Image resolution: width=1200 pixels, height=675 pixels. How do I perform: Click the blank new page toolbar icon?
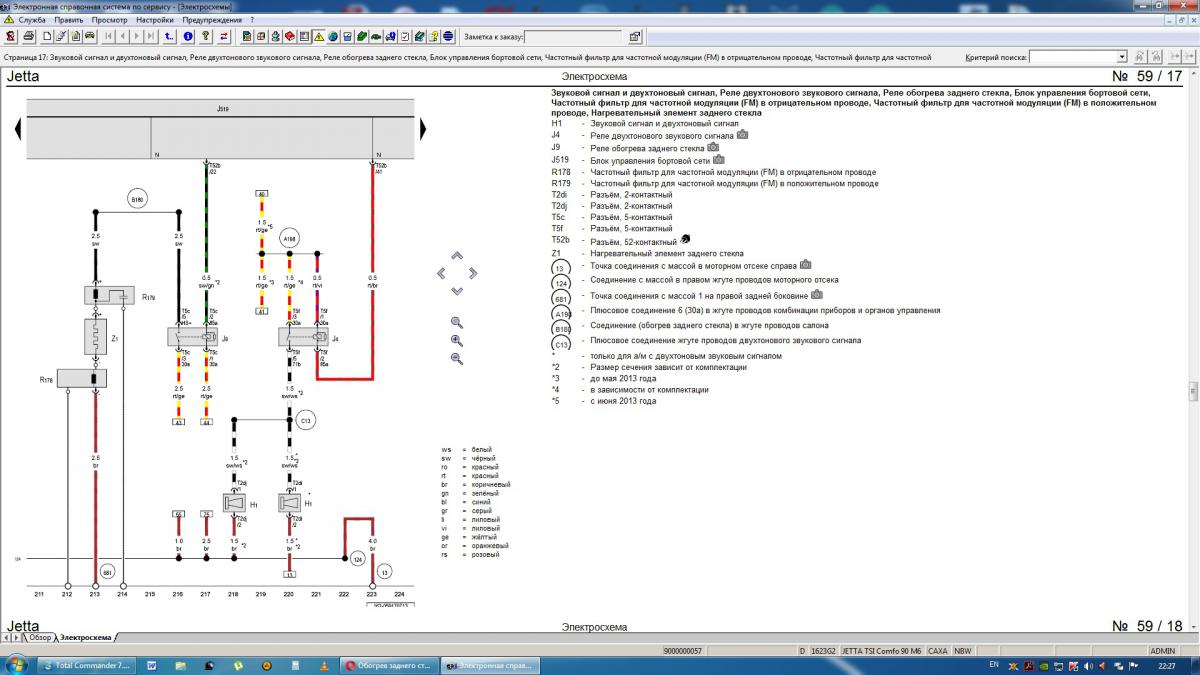[x=46, y=37]
